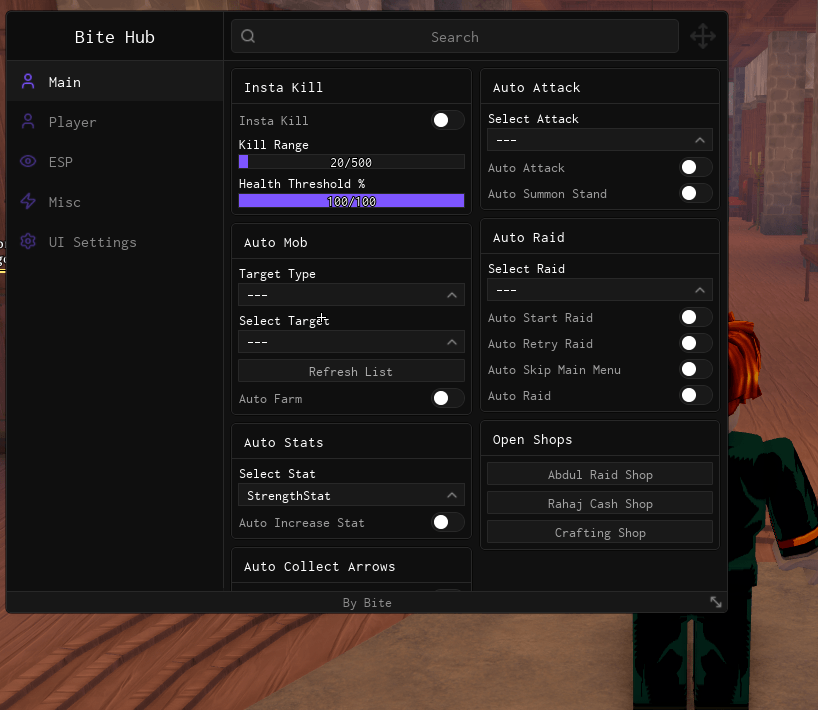
Task: Turn on the Auto Attack toggle
Action: 696,167
